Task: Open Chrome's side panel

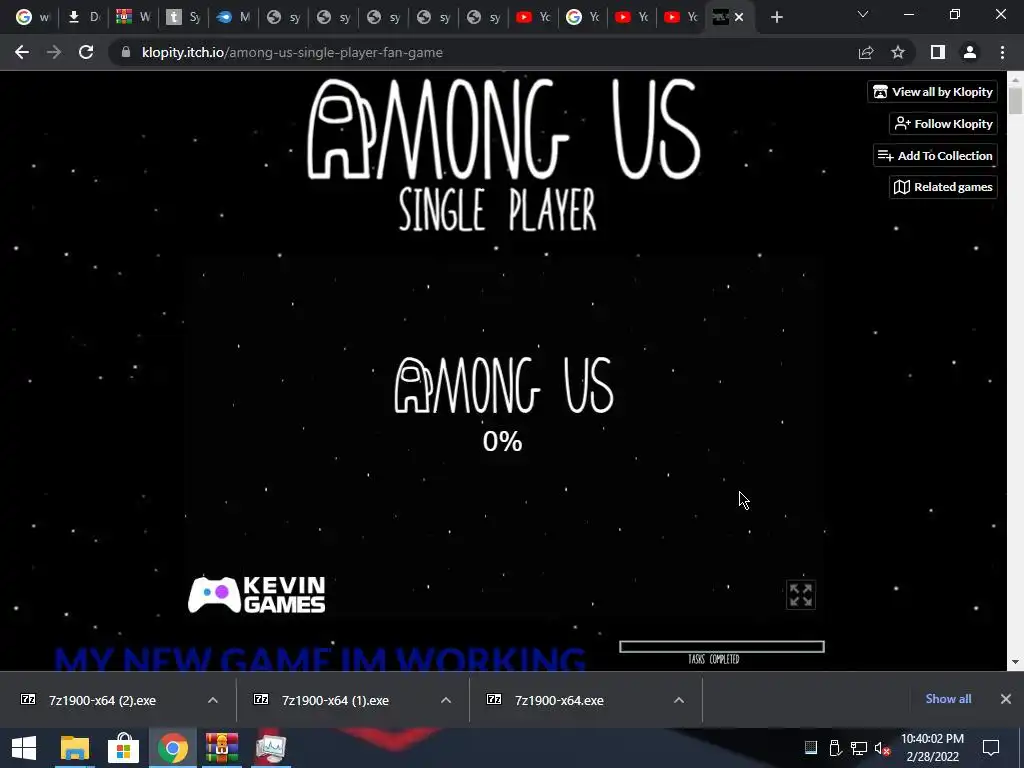Action: point(938,52)
